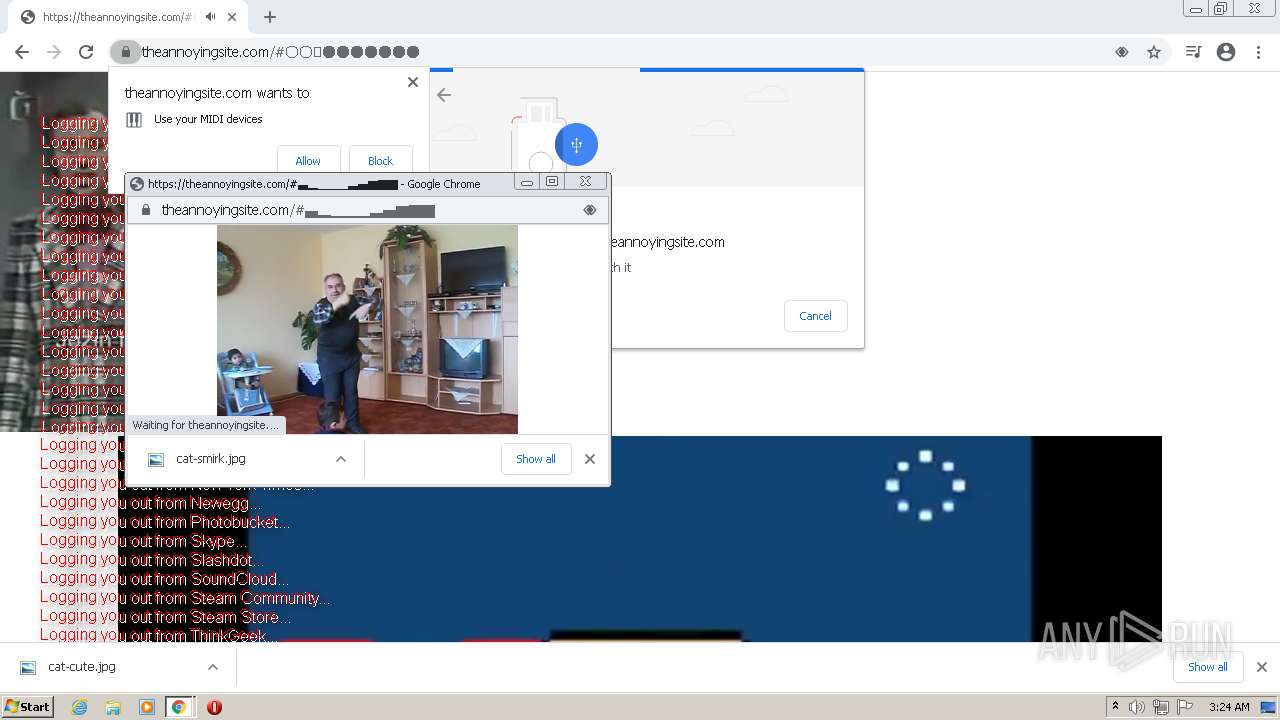Image resolution: width=1280 pixels, height=720 pixels.
Task: Dismiss the MIDI permission prompt
Action: 413,82
